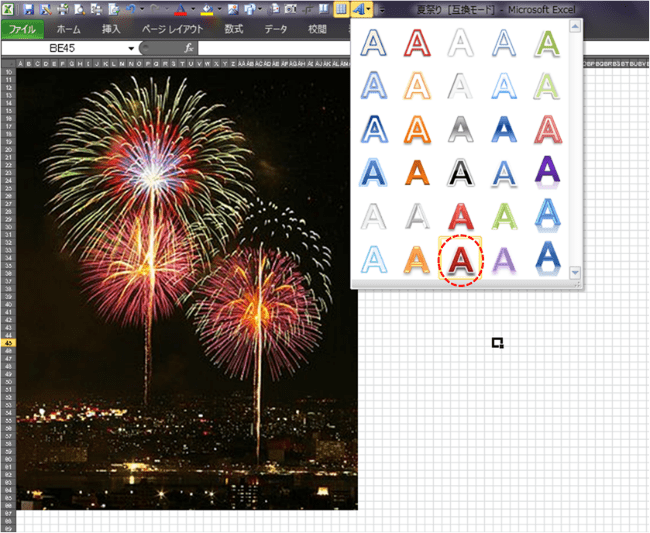The width and height of the screenshot is (650, 533).
Task: Select the fireworks picture on the worksheet
Action: coord(187,289)
